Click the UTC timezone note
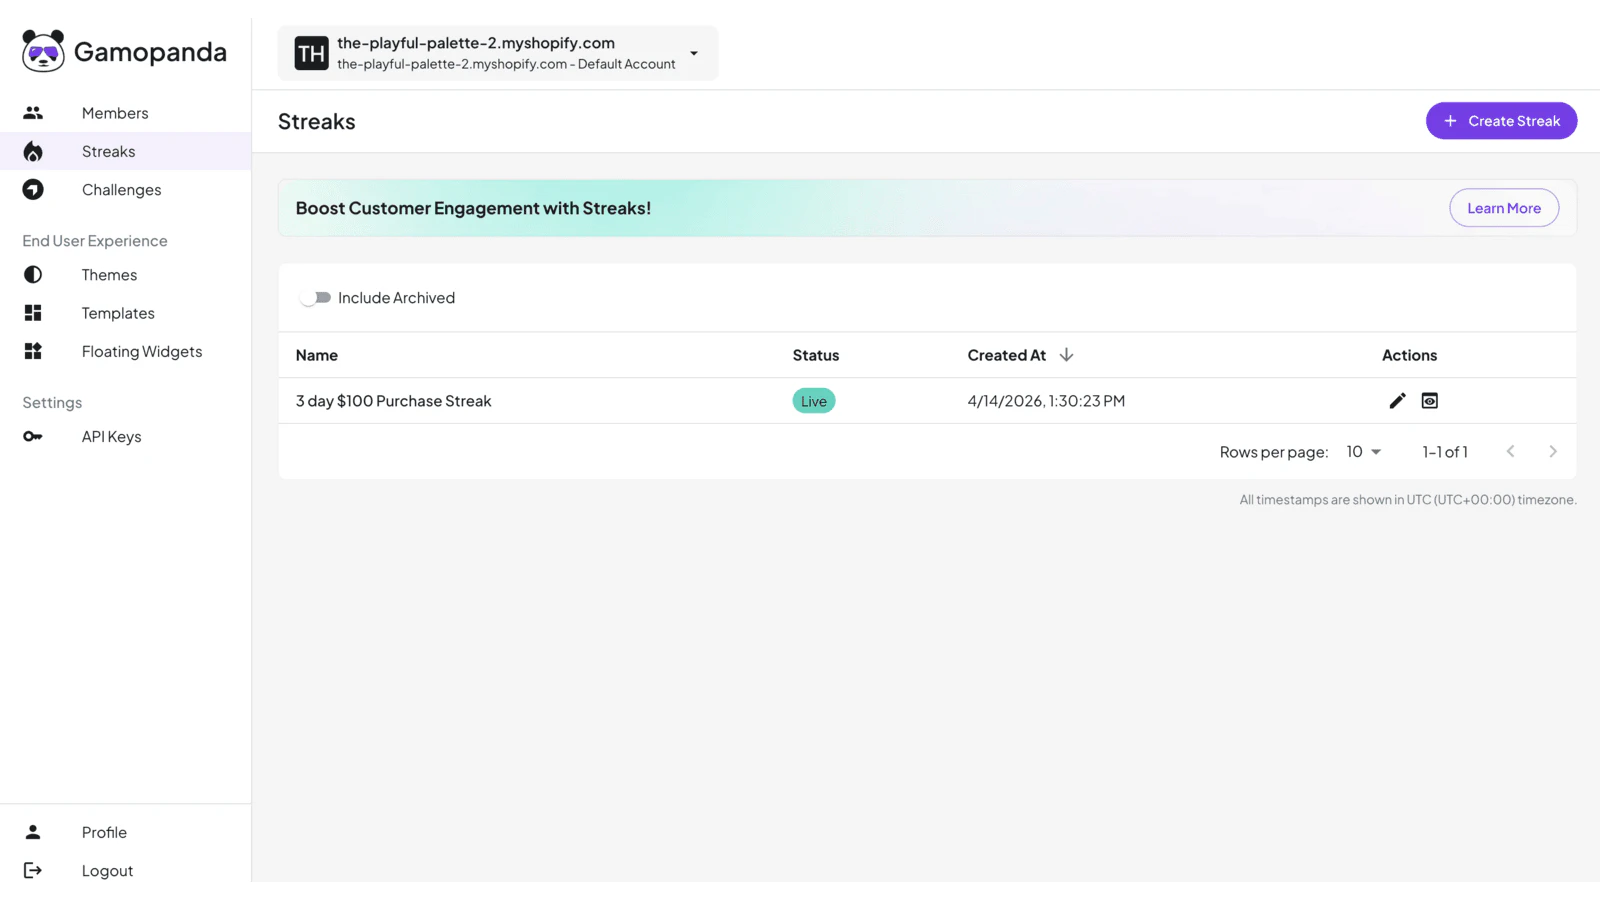Screen dimensions: 1600x900 1408,500
